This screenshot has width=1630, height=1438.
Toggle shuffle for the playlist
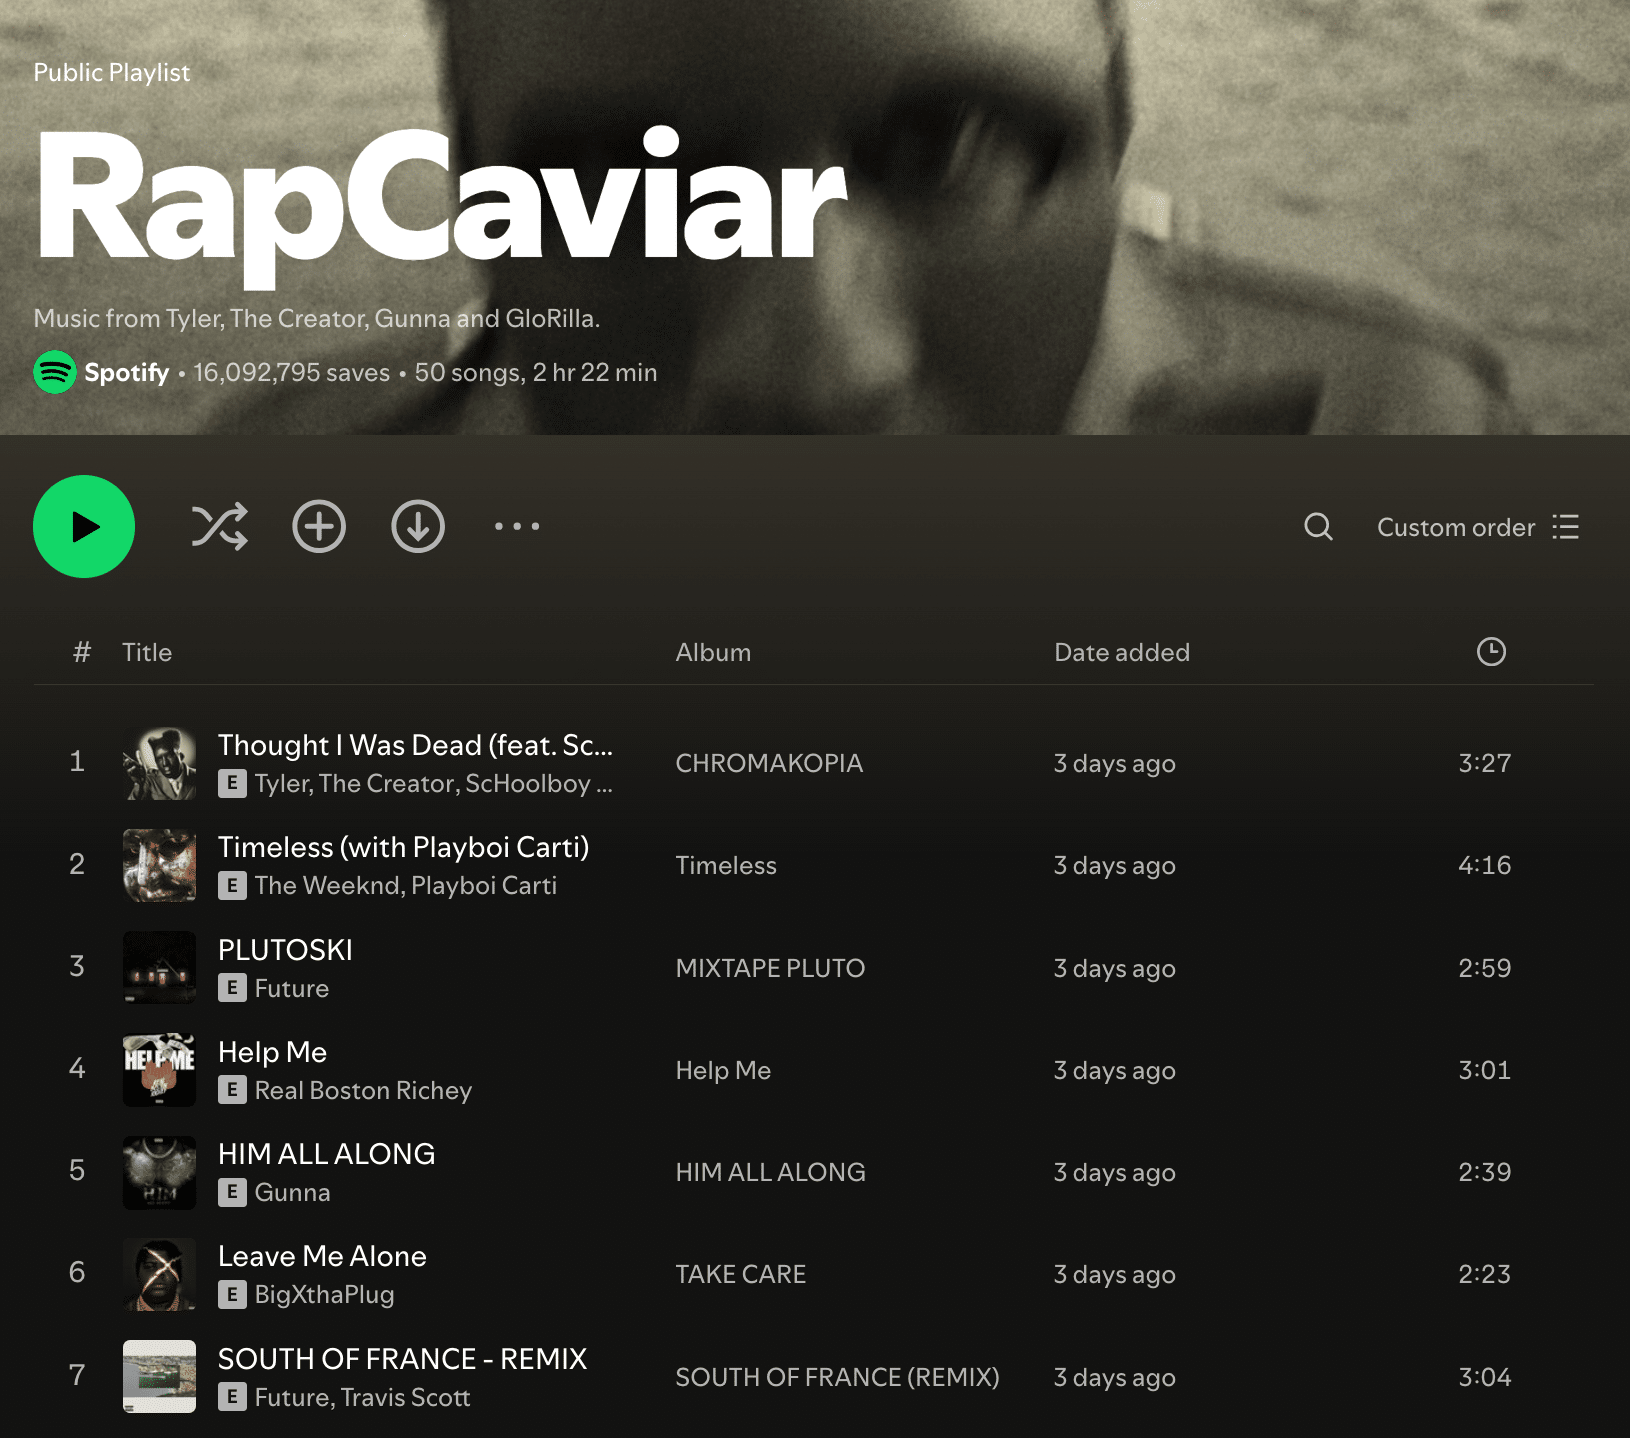(219, 526)
